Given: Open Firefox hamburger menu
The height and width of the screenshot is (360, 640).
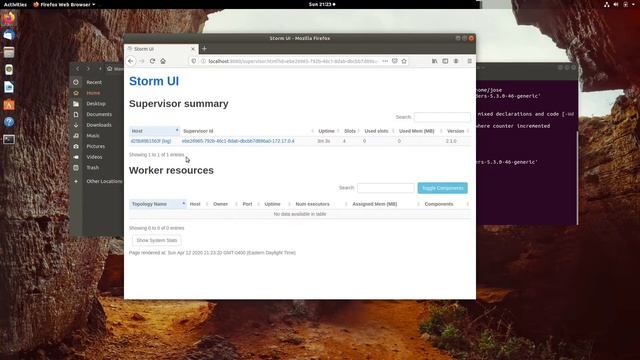Looking at the screenshot, I should coord(469,61).
